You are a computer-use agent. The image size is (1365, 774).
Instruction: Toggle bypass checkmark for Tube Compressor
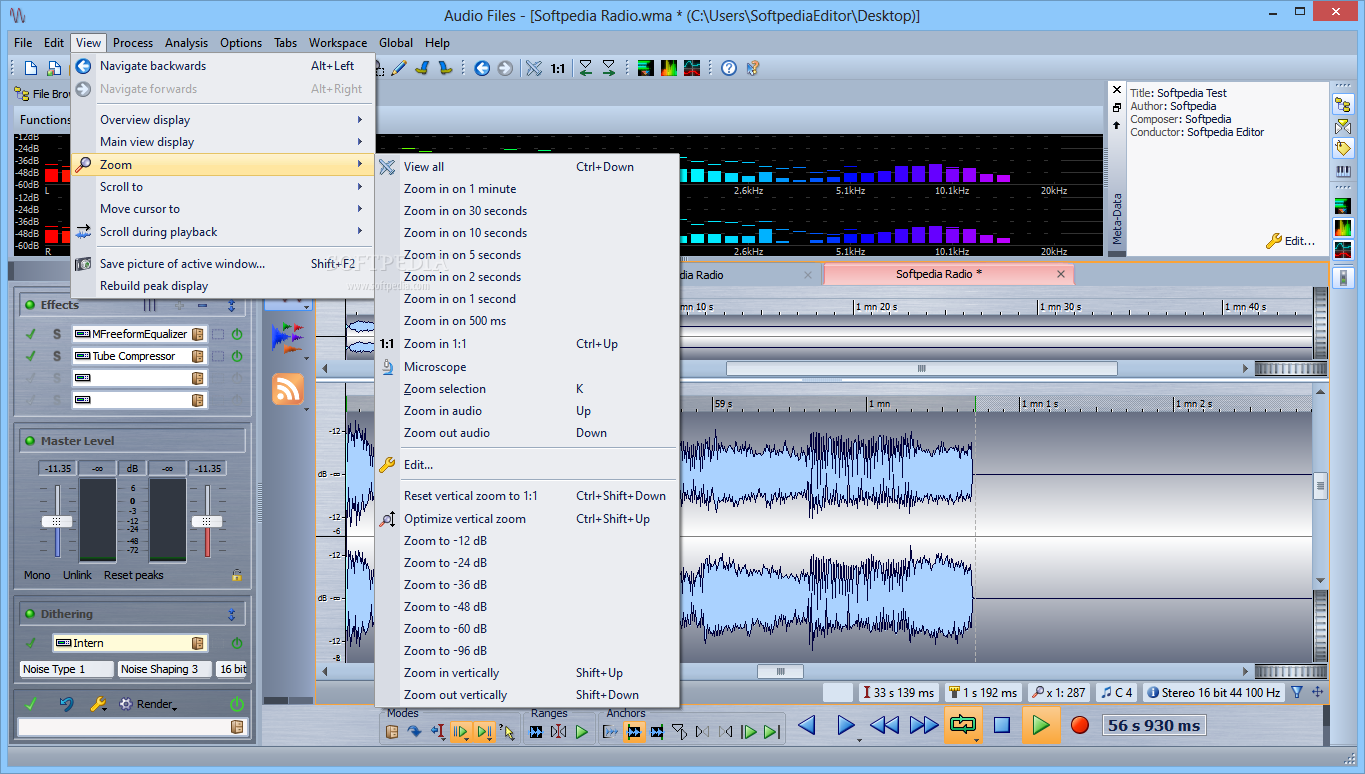(x=31, y=356)
